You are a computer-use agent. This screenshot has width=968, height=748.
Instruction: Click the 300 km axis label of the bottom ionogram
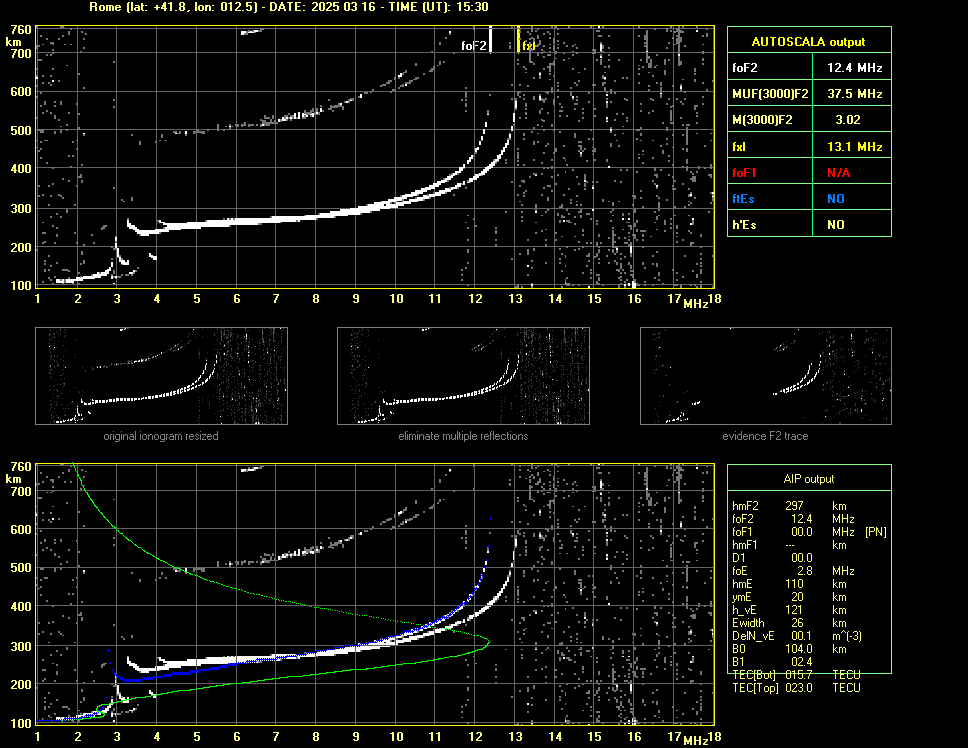(20, 647)
